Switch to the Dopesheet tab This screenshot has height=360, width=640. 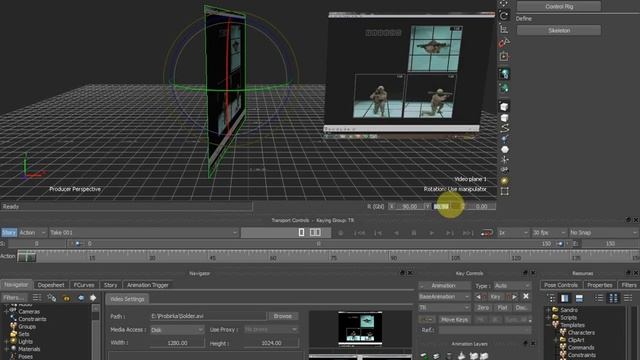pyautogui.click(x=51, y=285)
